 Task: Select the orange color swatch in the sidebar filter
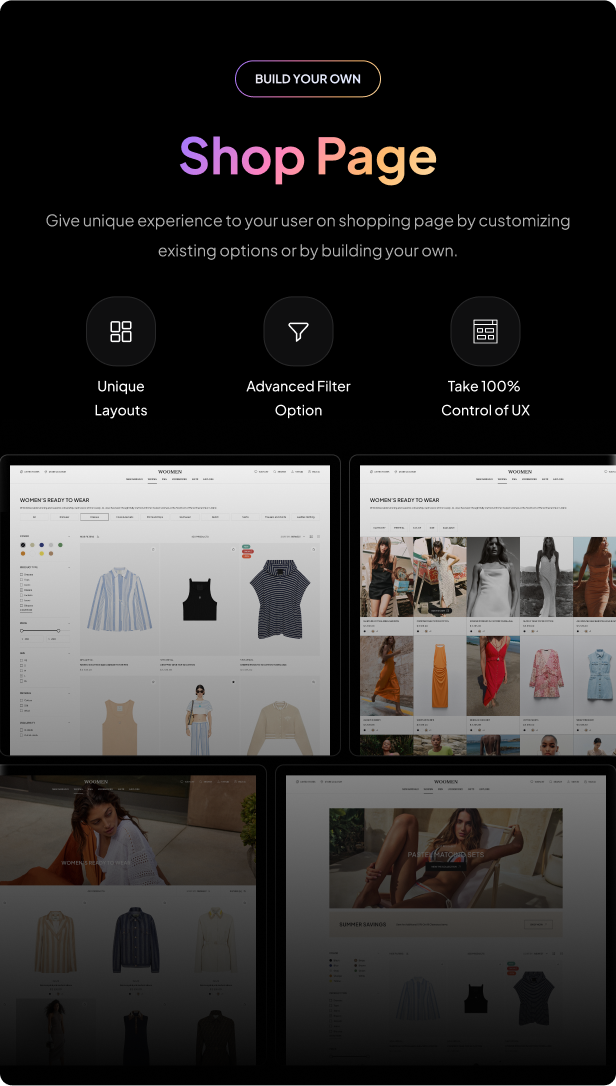click(x=23, y=553)
